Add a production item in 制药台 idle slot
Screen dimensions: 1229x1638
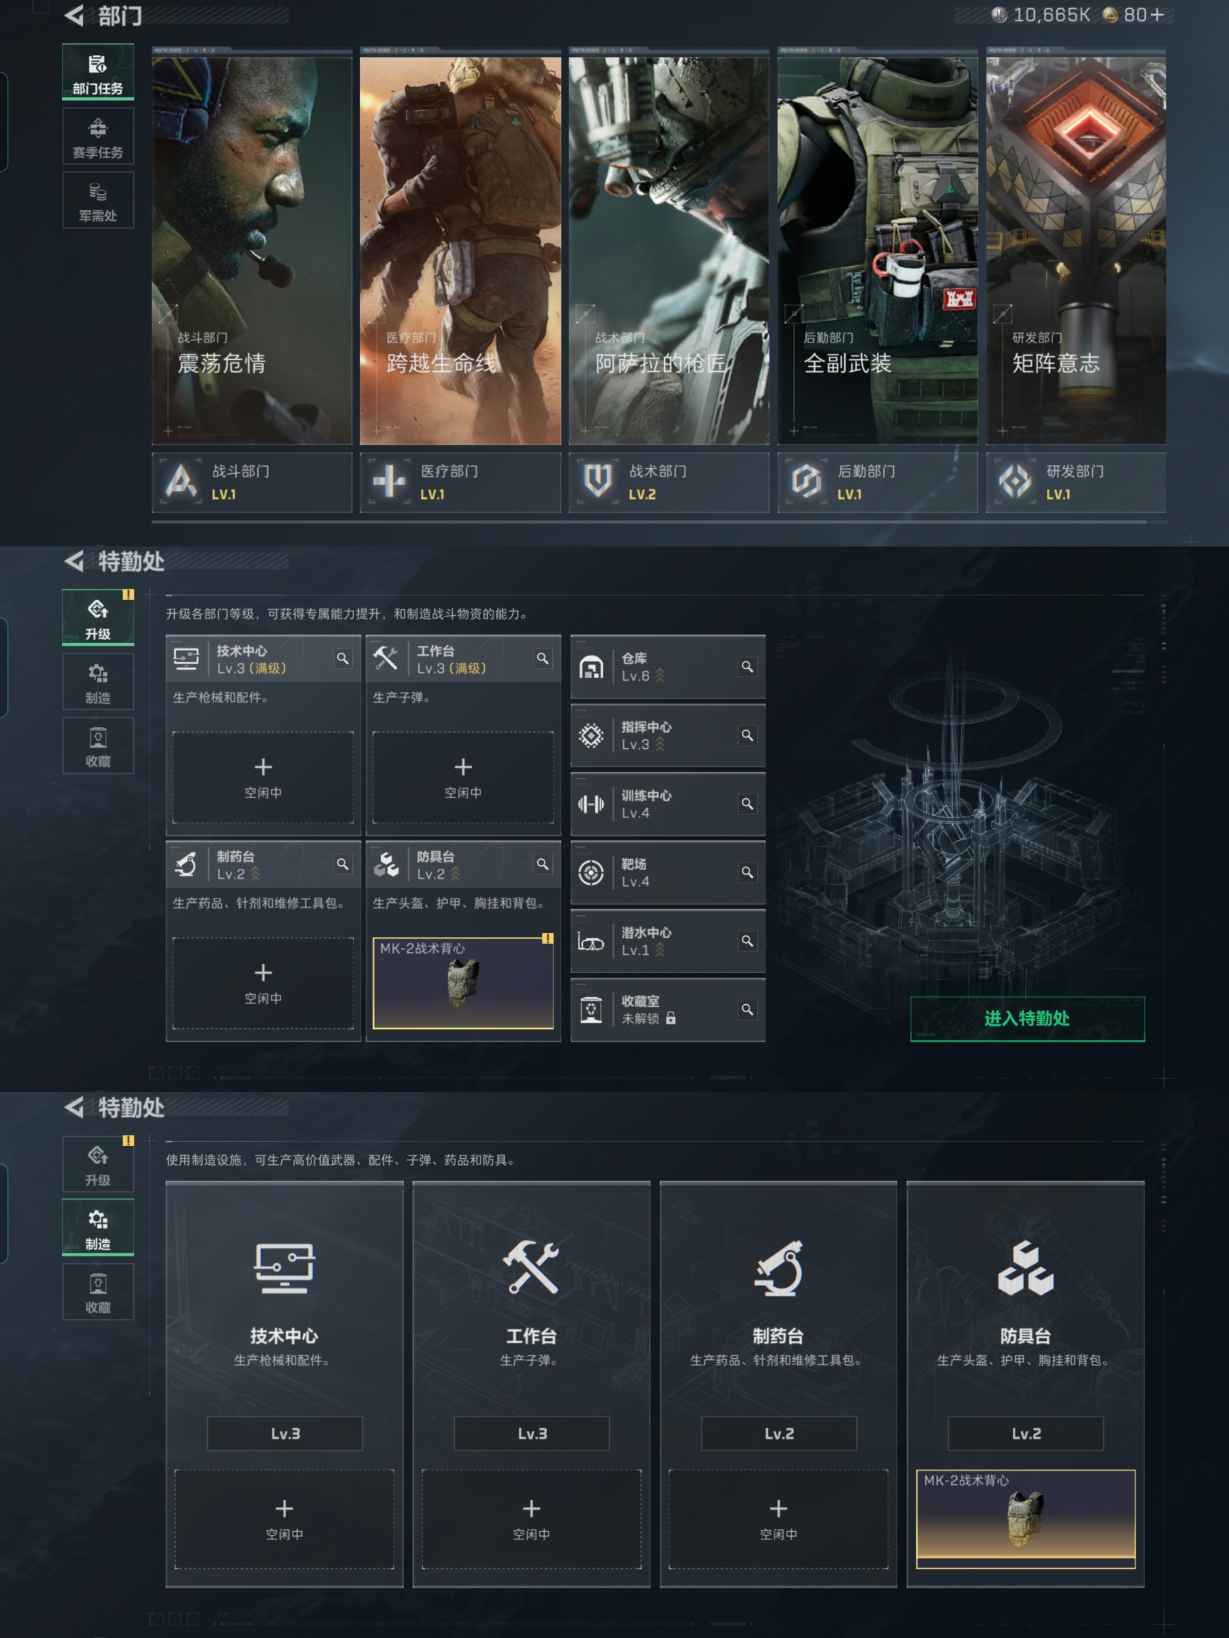pyautogui.click(x=263, y=982)
